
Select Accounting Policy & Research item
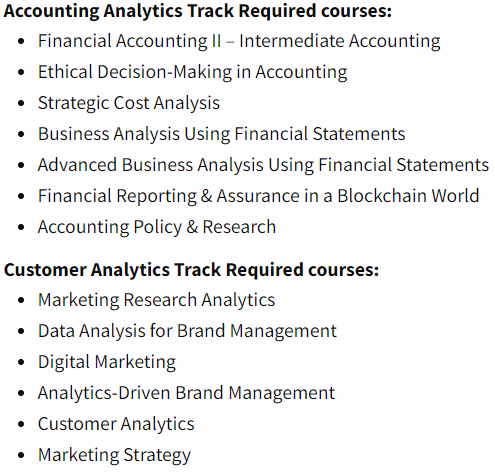(157, 227)
